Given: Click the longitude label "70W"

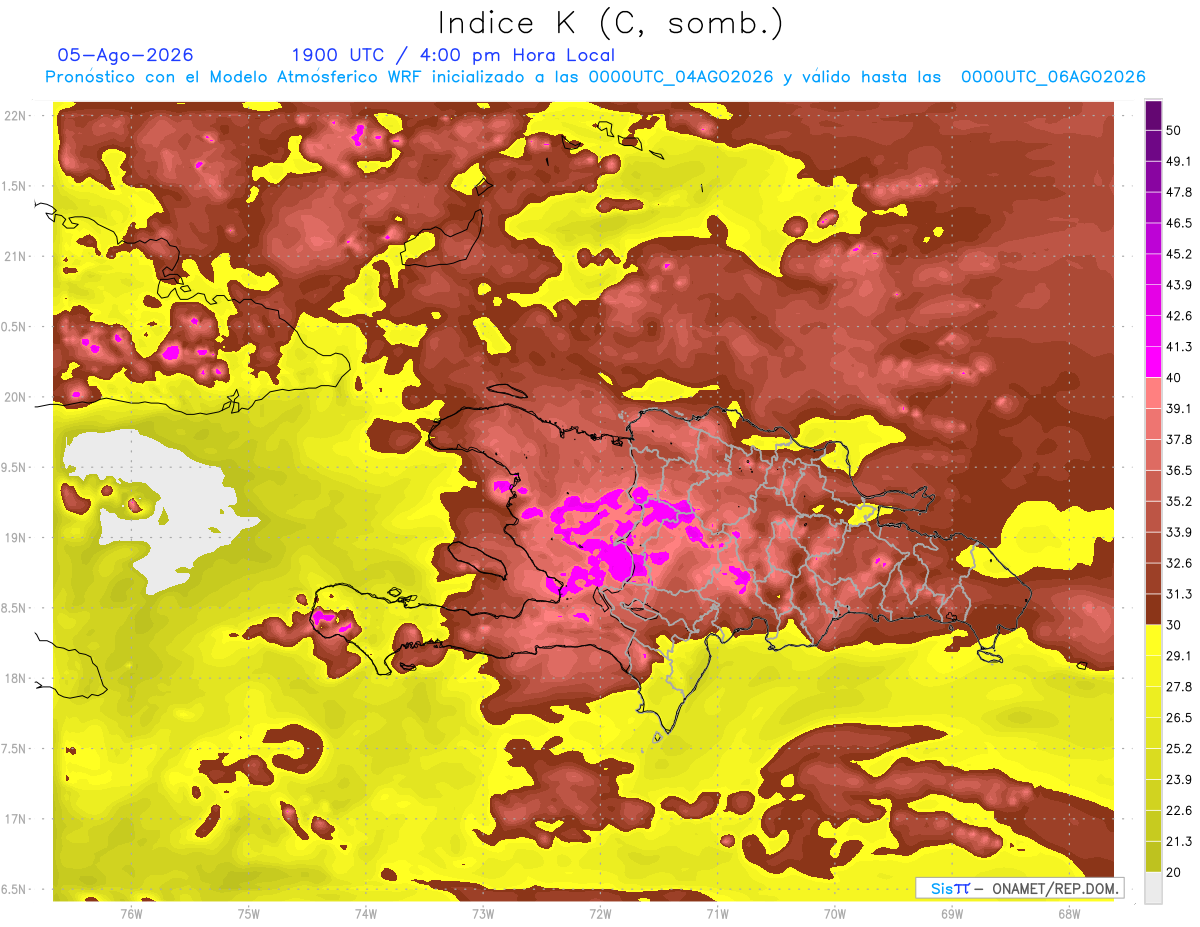Looking at the screenshot, I should (835, 914).
